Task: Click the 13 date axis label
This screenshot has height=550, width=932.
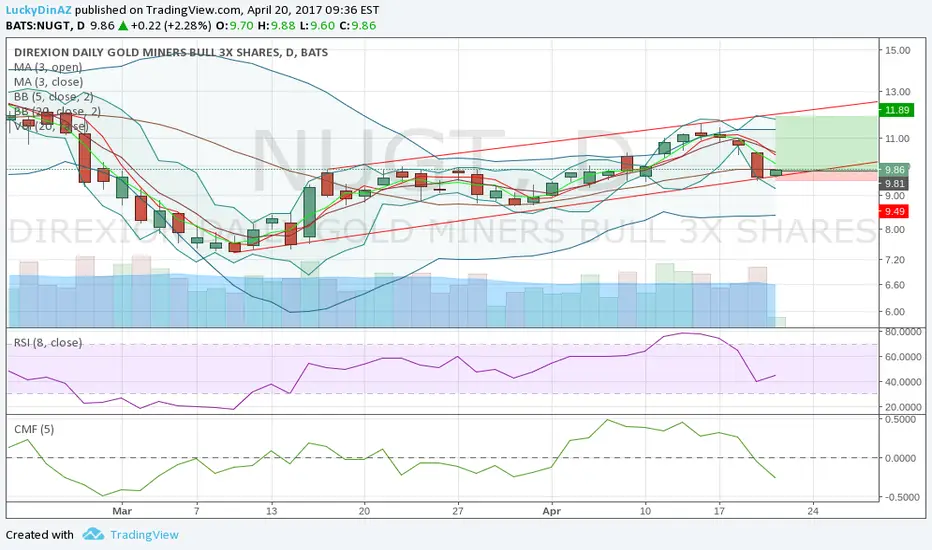Action: pyautogui.click(x=272, y=511)
